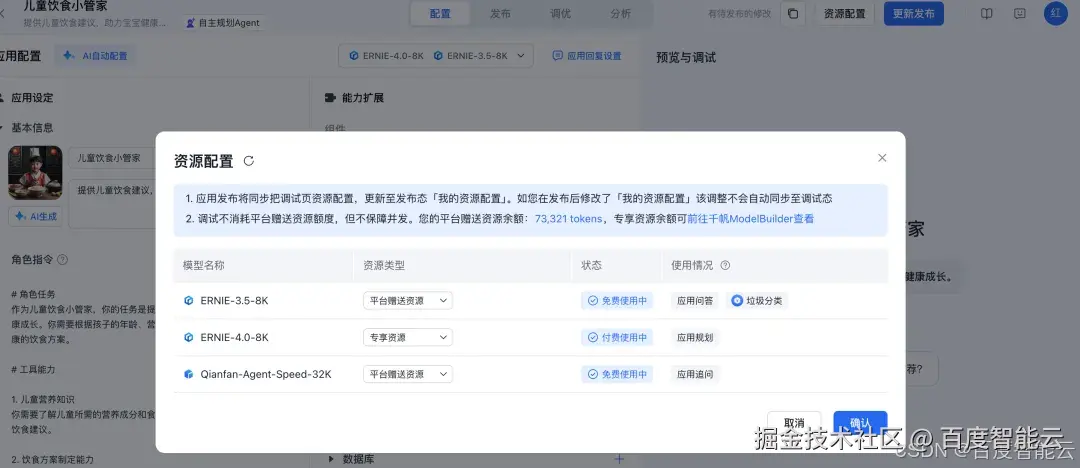Image resolution: width=1080 pixels, height=468 pixels.
Task: Click the AI生成 button under avatar
Action: [35, 216]
